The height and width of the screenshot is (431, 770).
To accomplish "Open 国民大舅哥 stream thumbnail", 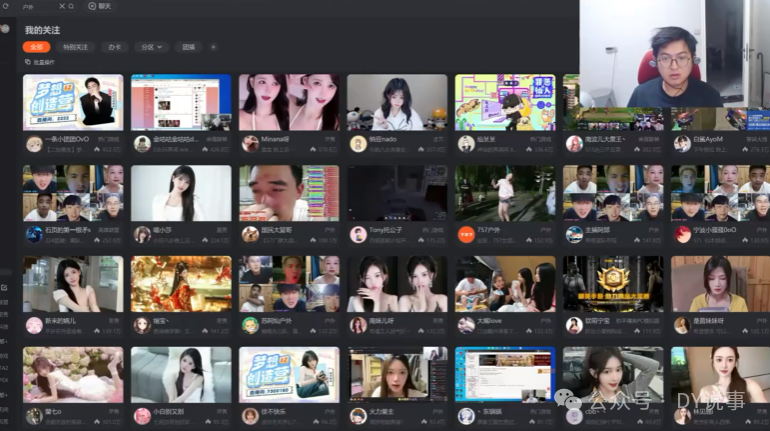I will click(x=289, y=193).
